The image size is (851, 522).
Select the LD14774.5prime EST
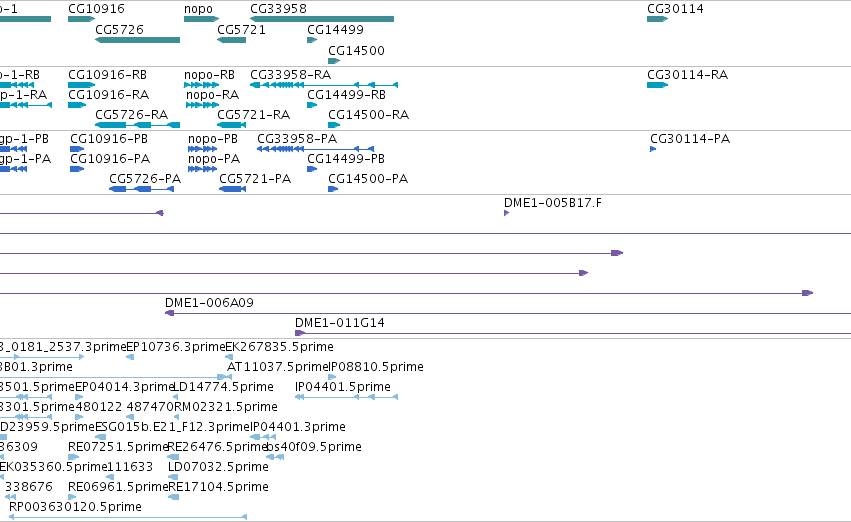(176, 397)
